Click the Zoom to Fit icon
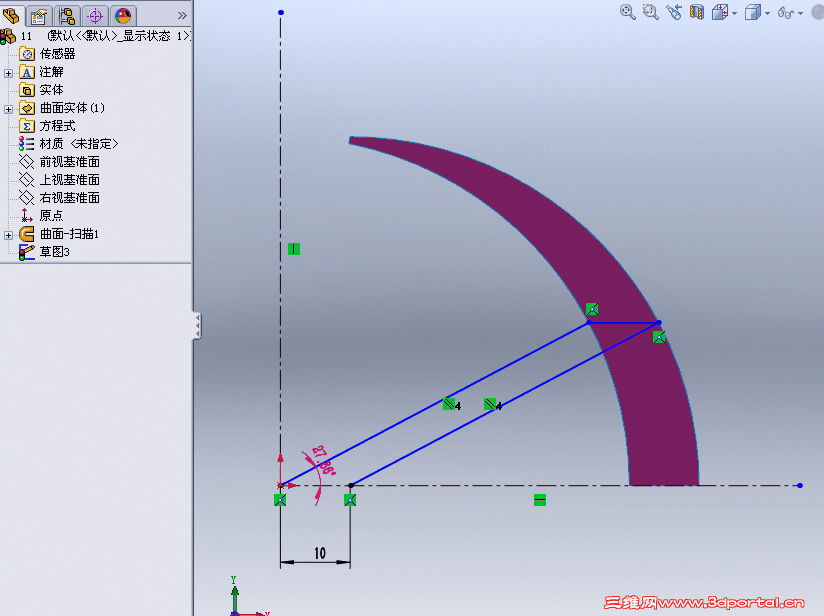Viewport: 824px width, 616px height. (x=627, y=12)
